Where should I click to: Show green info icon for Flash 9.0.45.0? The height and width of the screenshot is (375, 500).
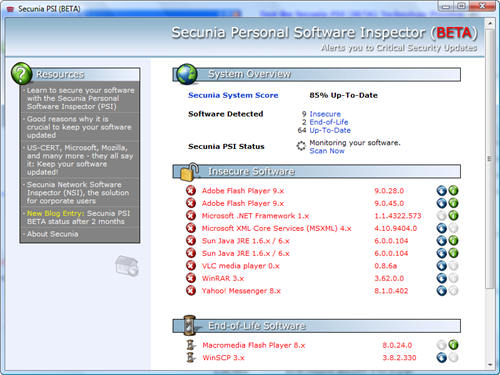[x=453, y=203]
